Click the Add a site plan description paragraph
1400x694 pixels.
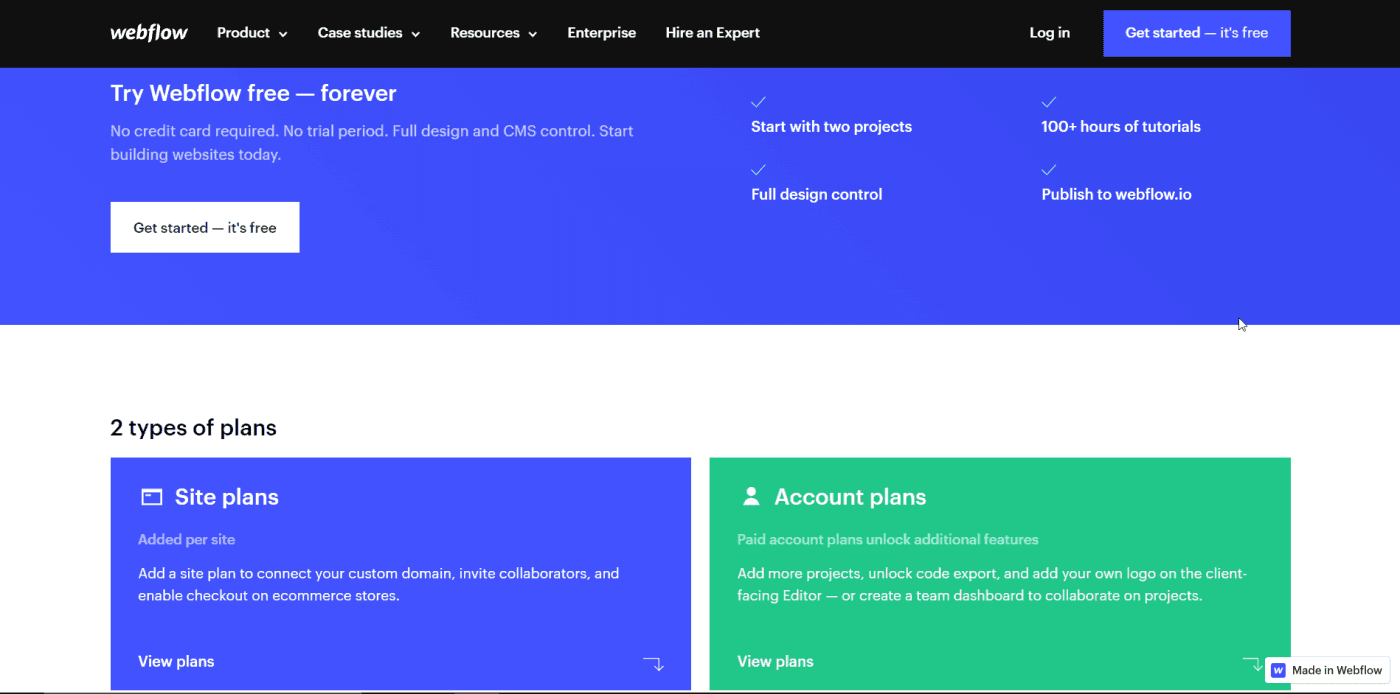378,584
